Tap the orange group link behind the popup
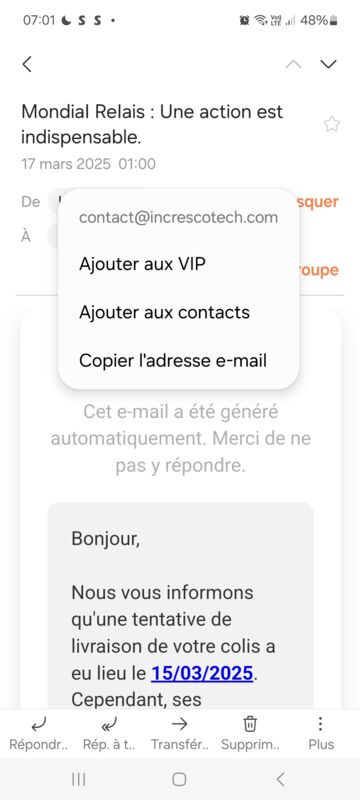The width and height of the screenshot is (360, 800). pyautogui.click(x=319, y=270)
